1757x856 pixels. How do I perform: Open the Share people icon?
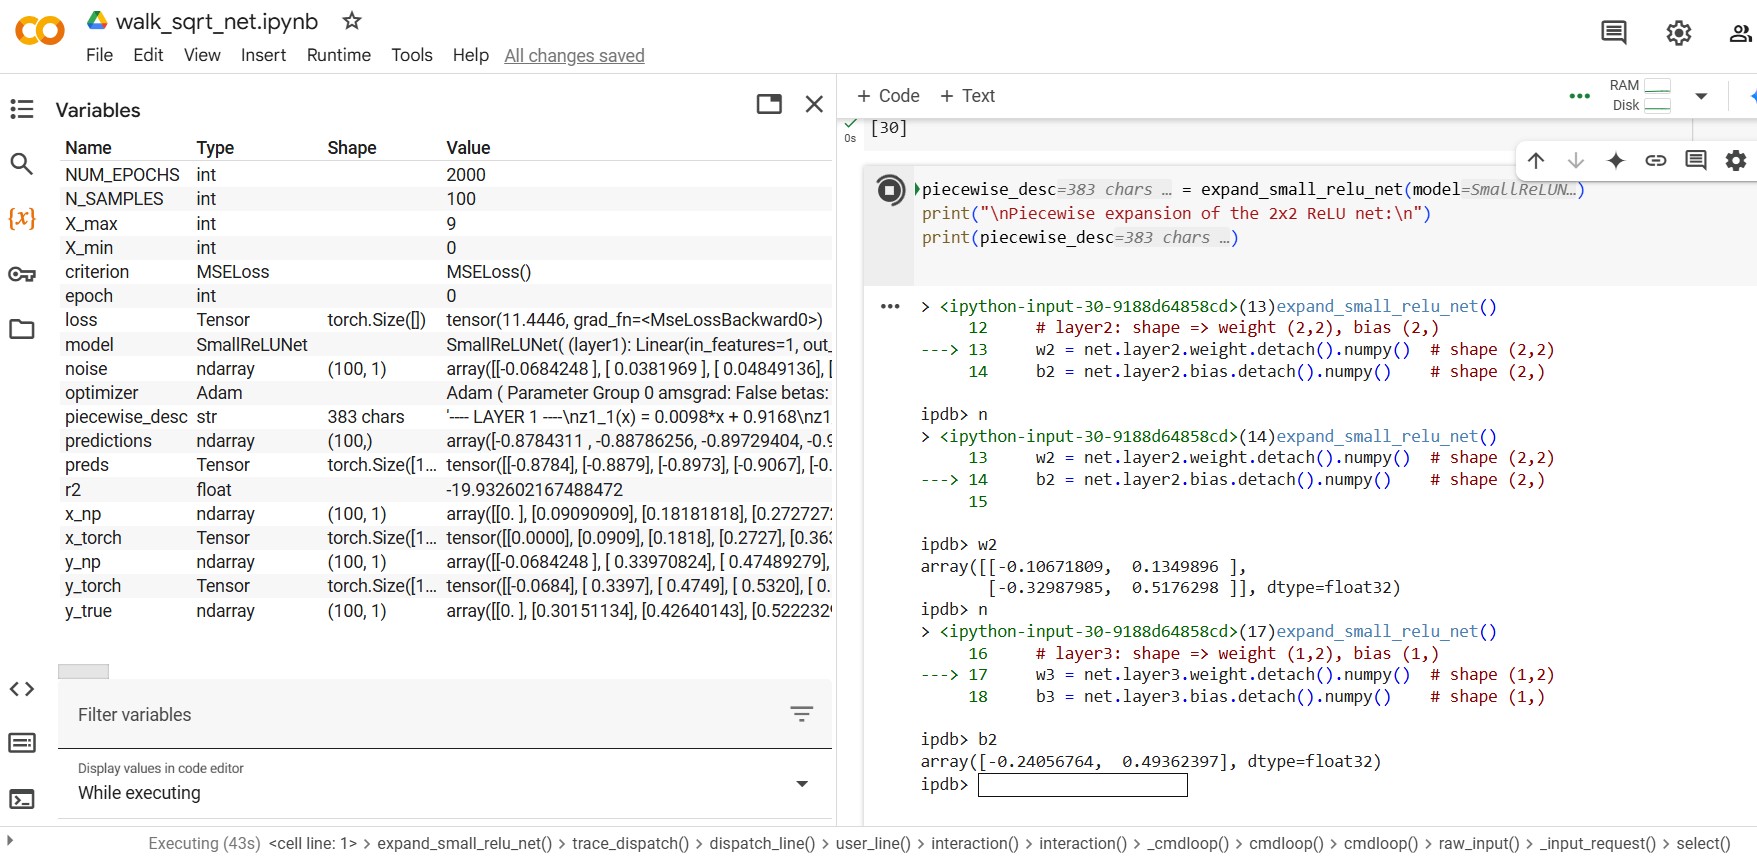click(x=1741, y=33)
